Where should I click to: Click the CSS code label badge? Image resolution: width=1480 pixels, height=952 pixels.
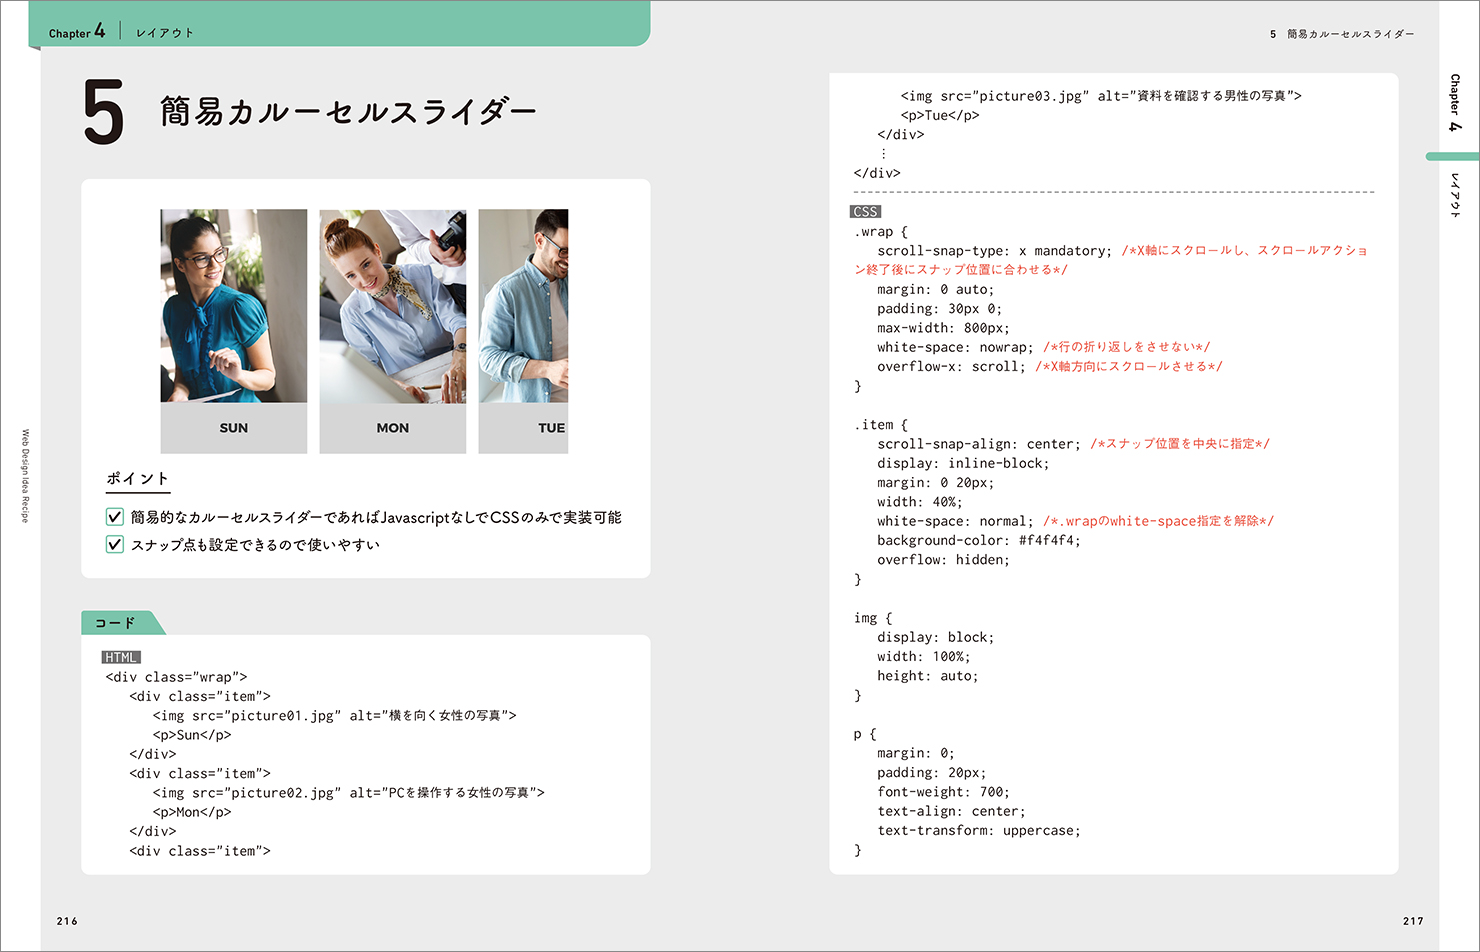tap(865, 212)
